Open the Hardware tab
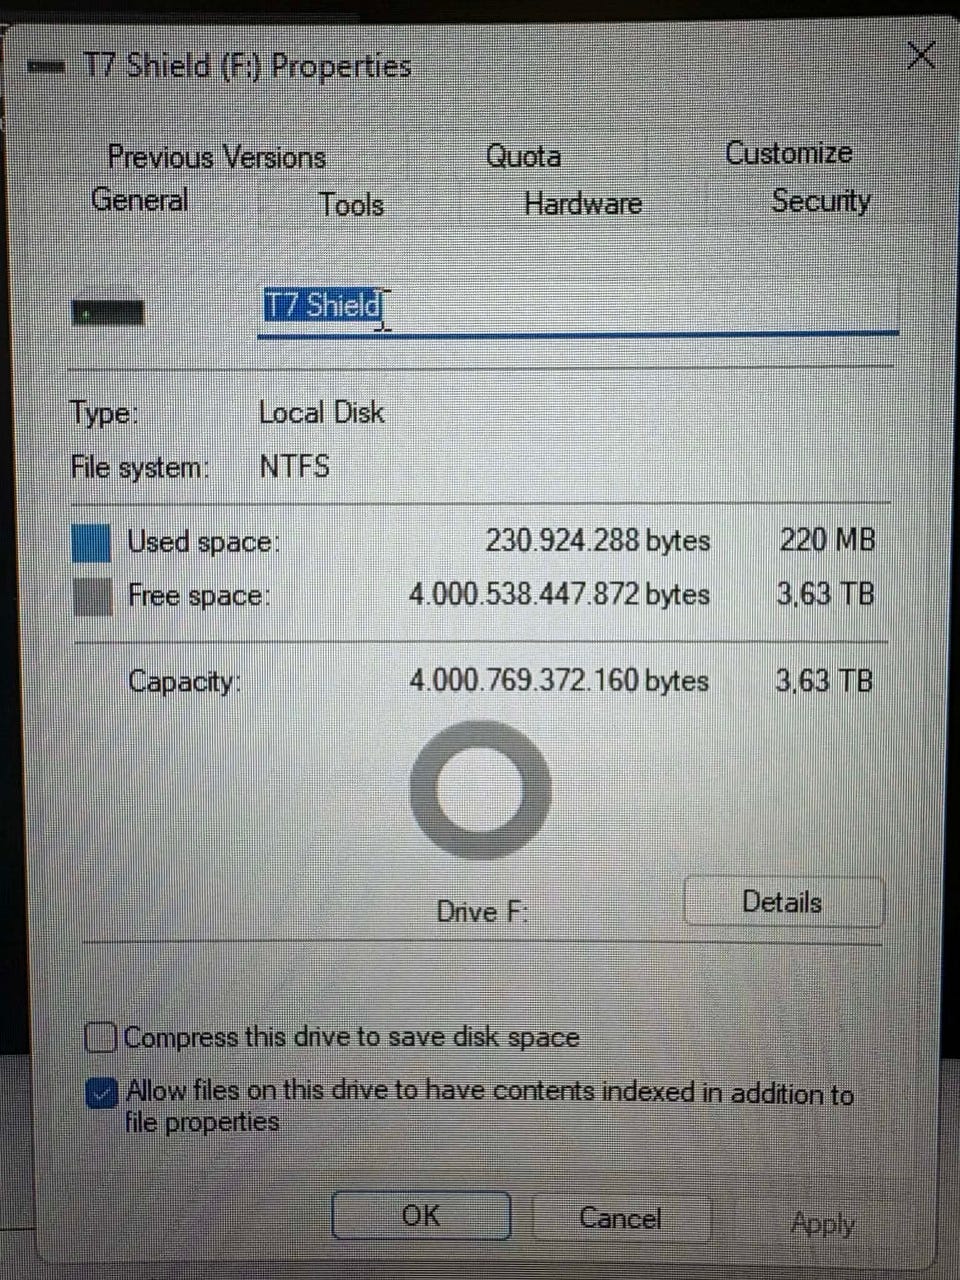The height and width of the screenshot is (1280, 960). click(x=583, y=203)
